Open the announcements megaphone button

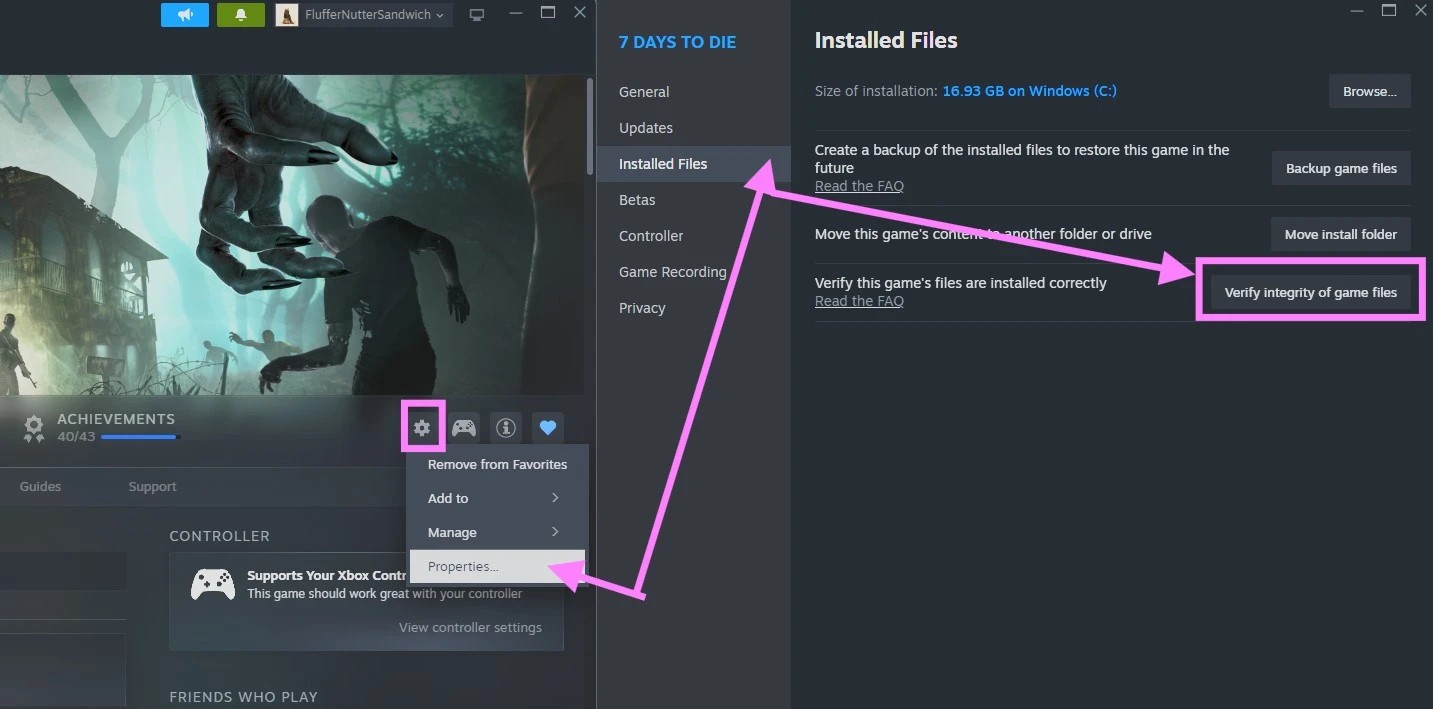(185, 15)
